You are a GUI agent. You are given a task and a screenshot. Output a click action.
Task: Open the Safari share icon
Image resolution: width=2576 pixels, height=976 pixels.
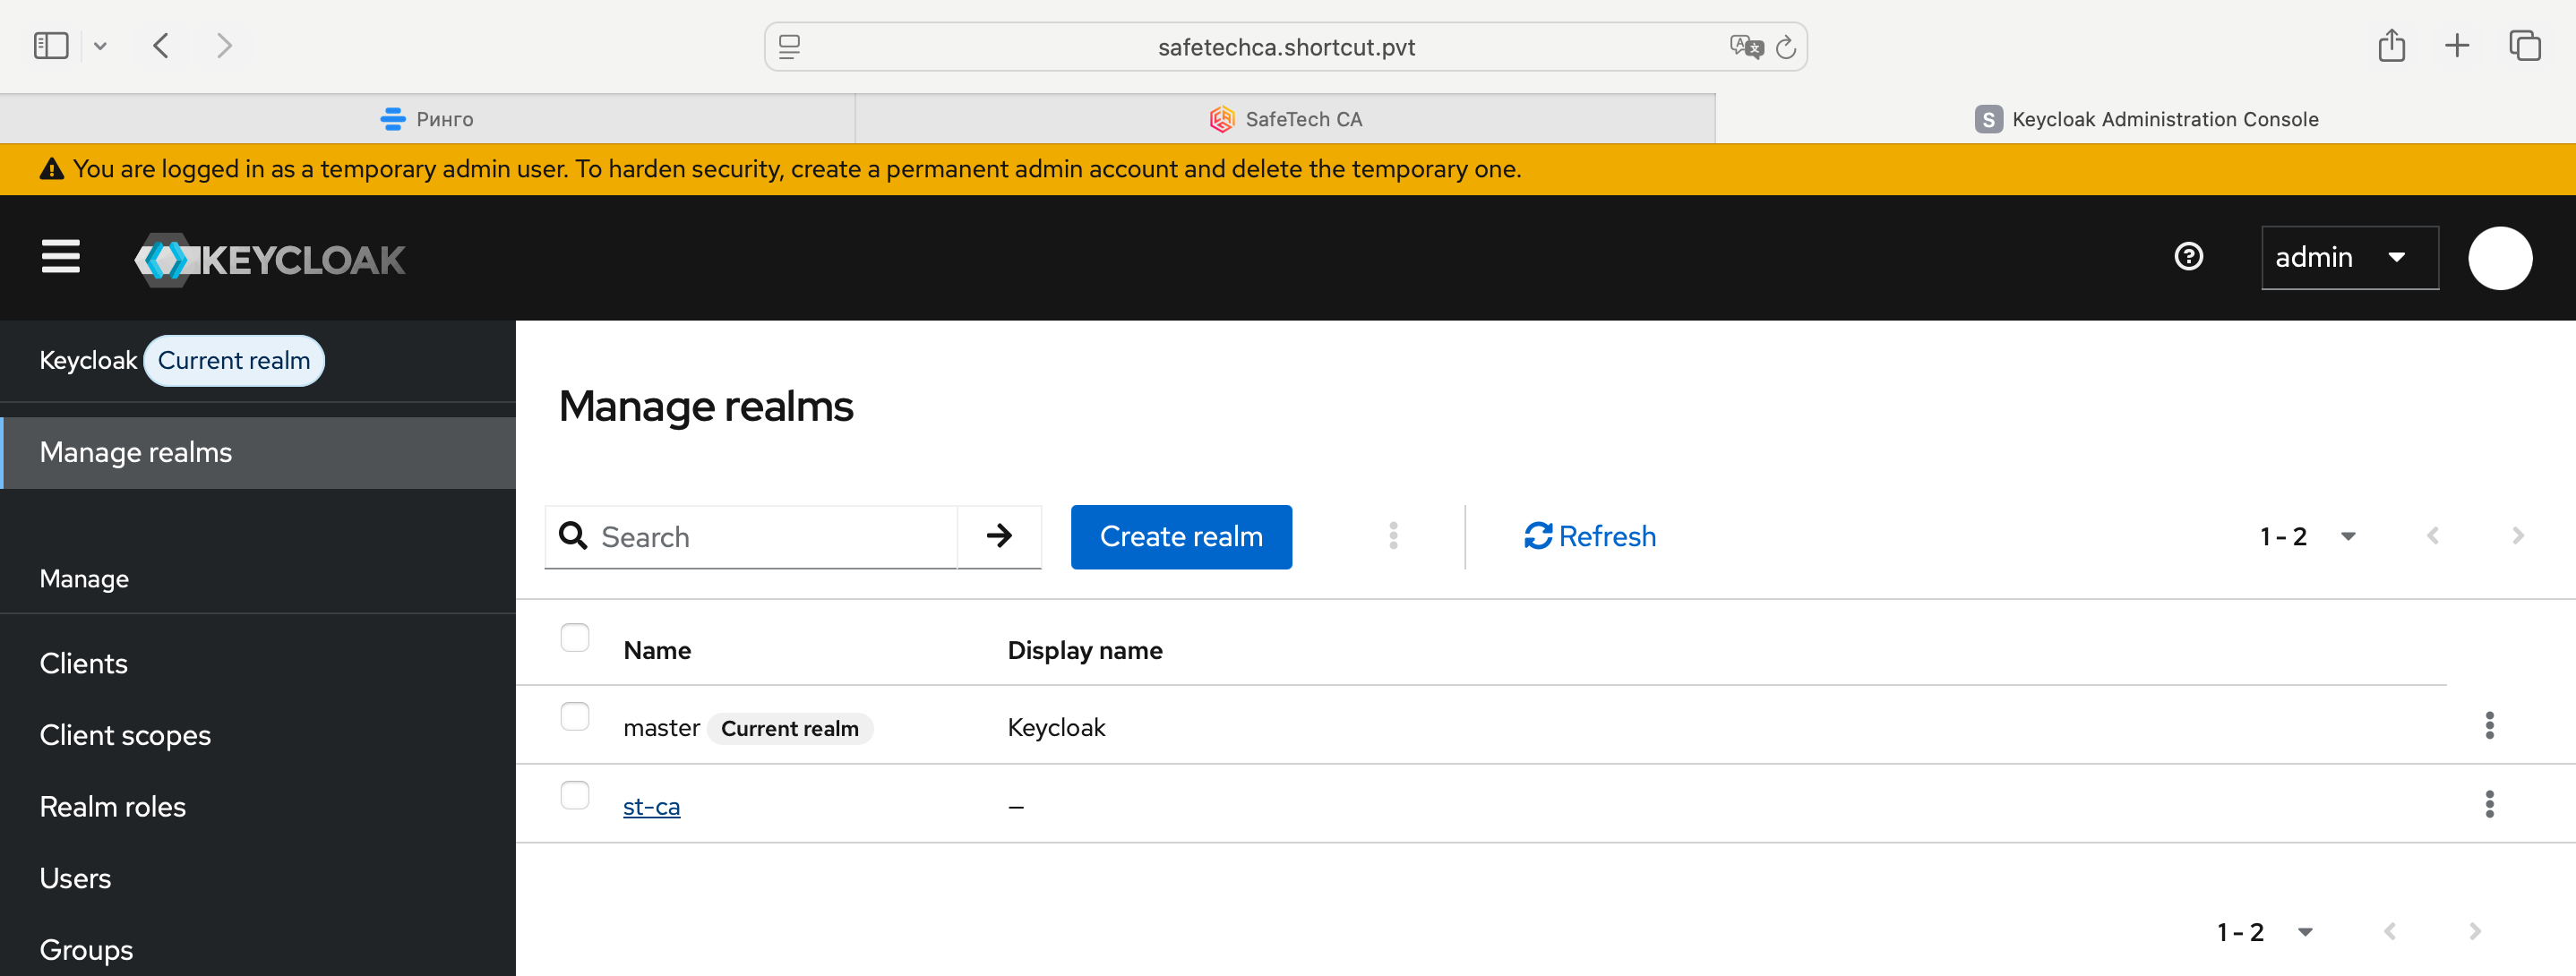tap(2391, 45)
